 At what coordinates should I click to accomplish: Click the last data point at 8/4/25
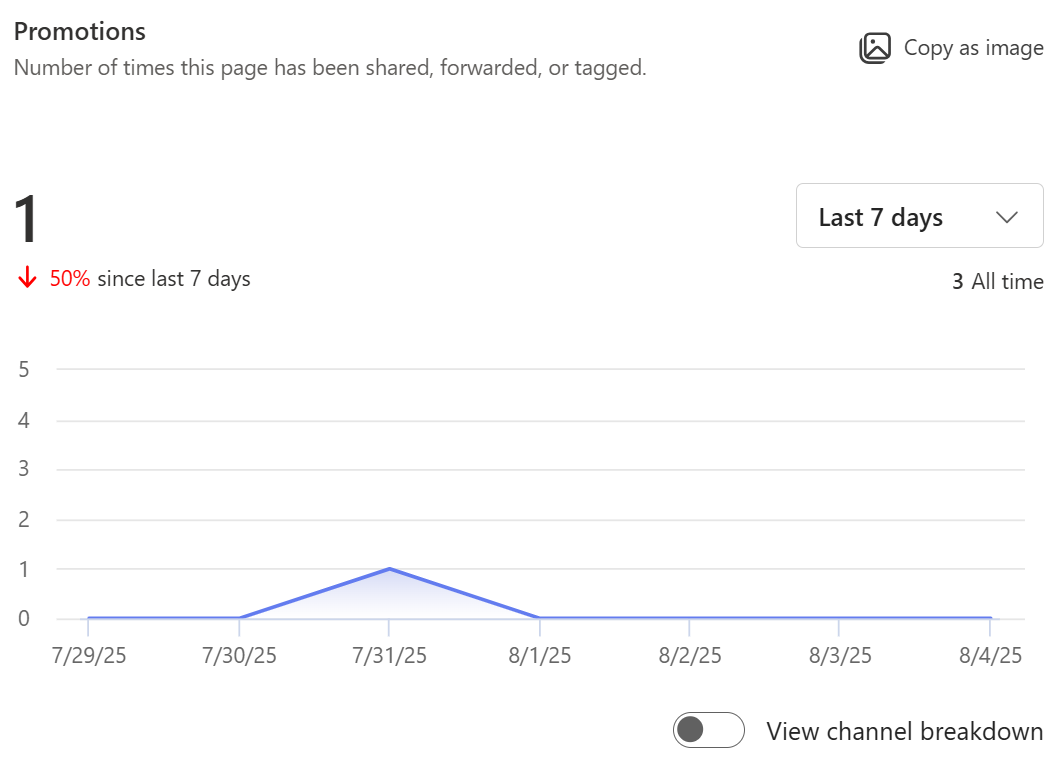(990, 618)
